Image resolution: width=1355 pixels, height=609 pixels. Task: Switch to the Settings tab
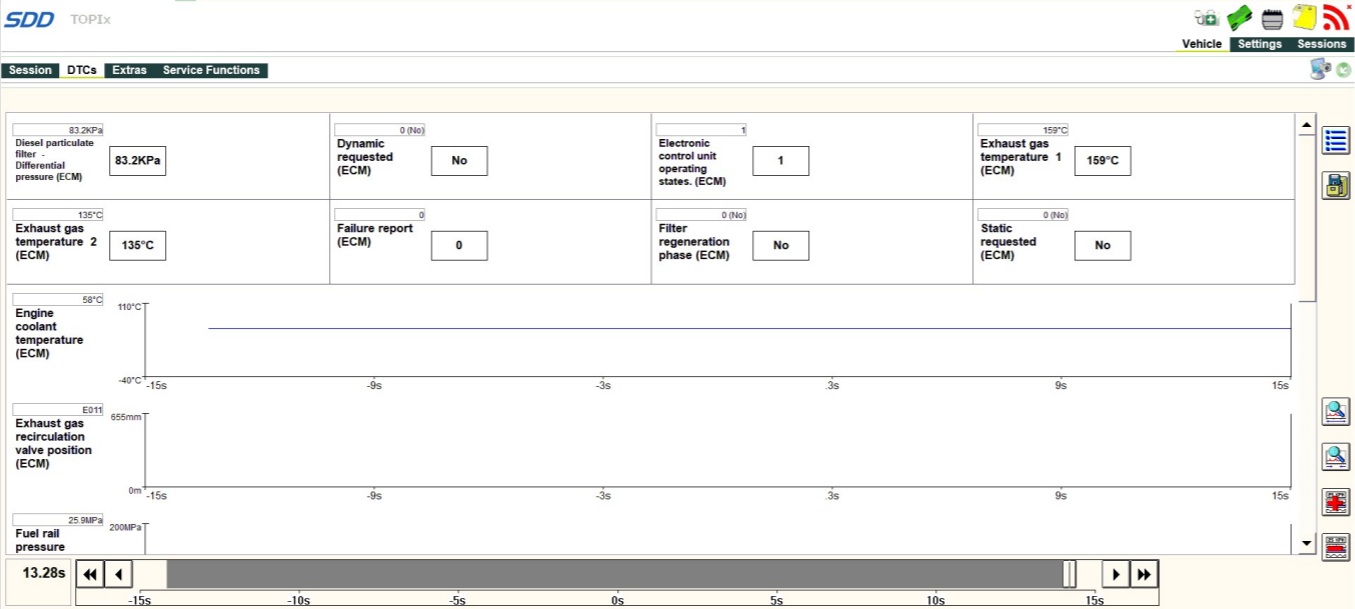(x=1259, y=44)
